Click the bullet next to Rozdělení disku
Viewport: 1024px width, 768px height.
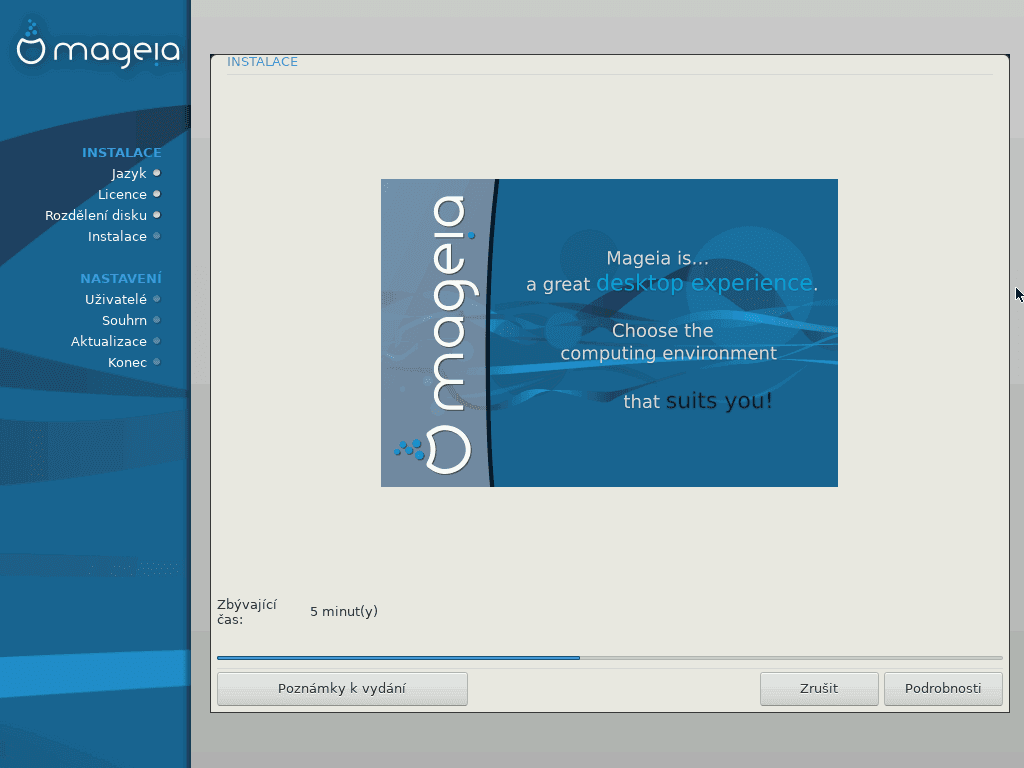(157, 215)
